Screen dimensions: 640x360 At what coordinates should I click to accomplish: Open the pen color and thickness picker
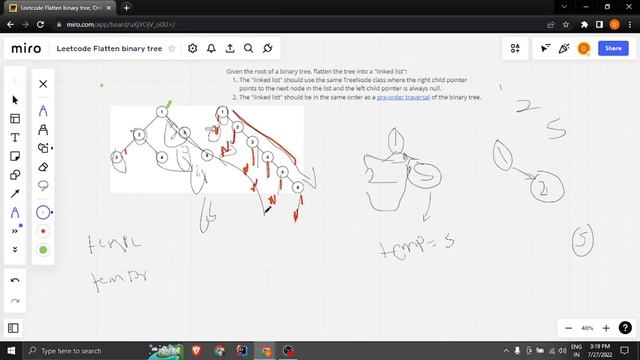click(43, 212)
